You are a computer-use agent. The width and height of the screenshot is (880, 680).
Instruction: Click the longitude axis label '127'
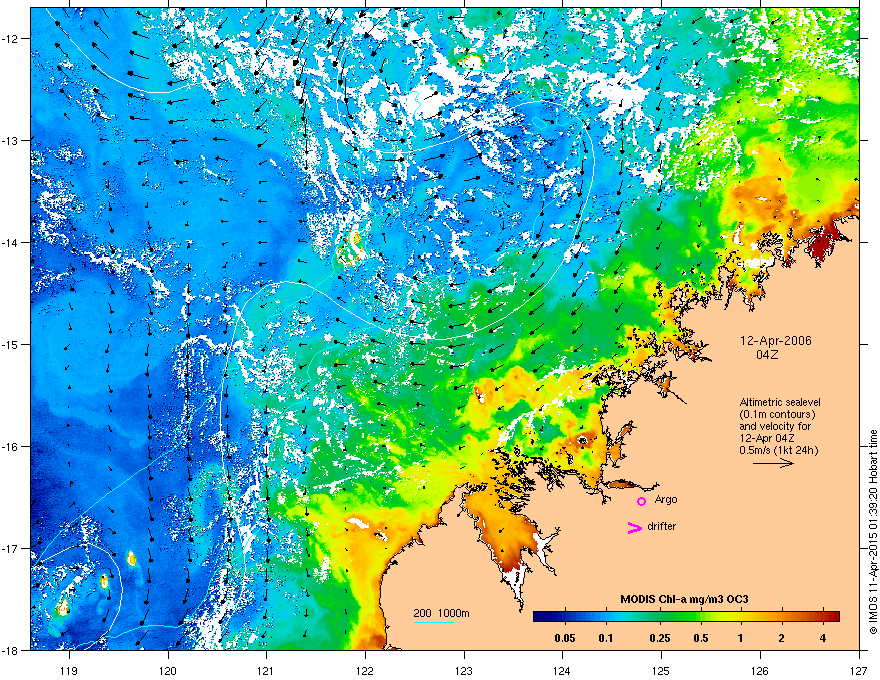pos(859,670)
